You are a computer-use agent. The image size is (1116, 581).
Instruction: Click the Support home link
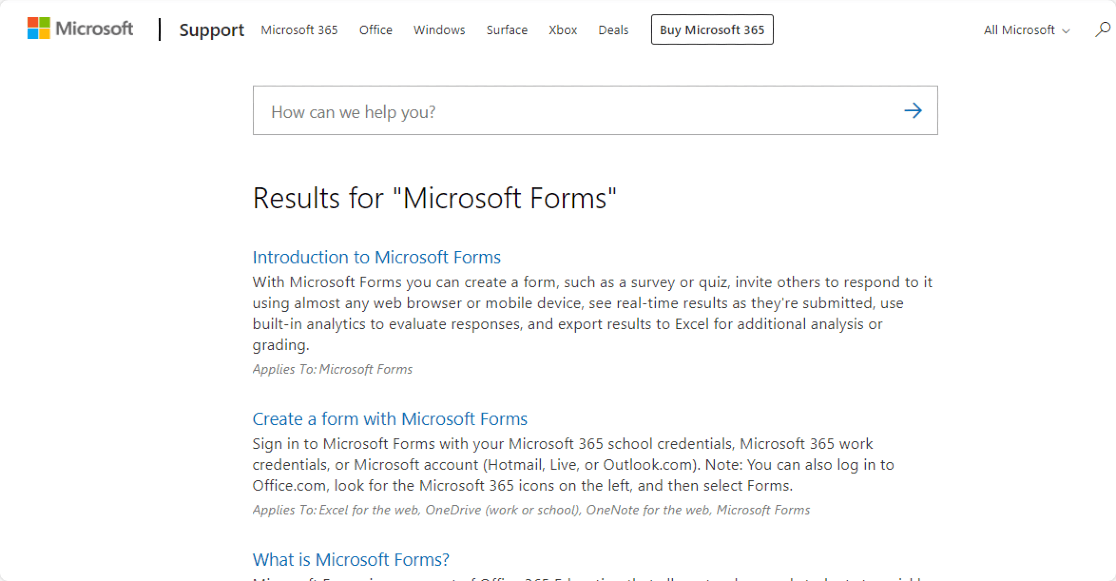click(x=211, y=30)
